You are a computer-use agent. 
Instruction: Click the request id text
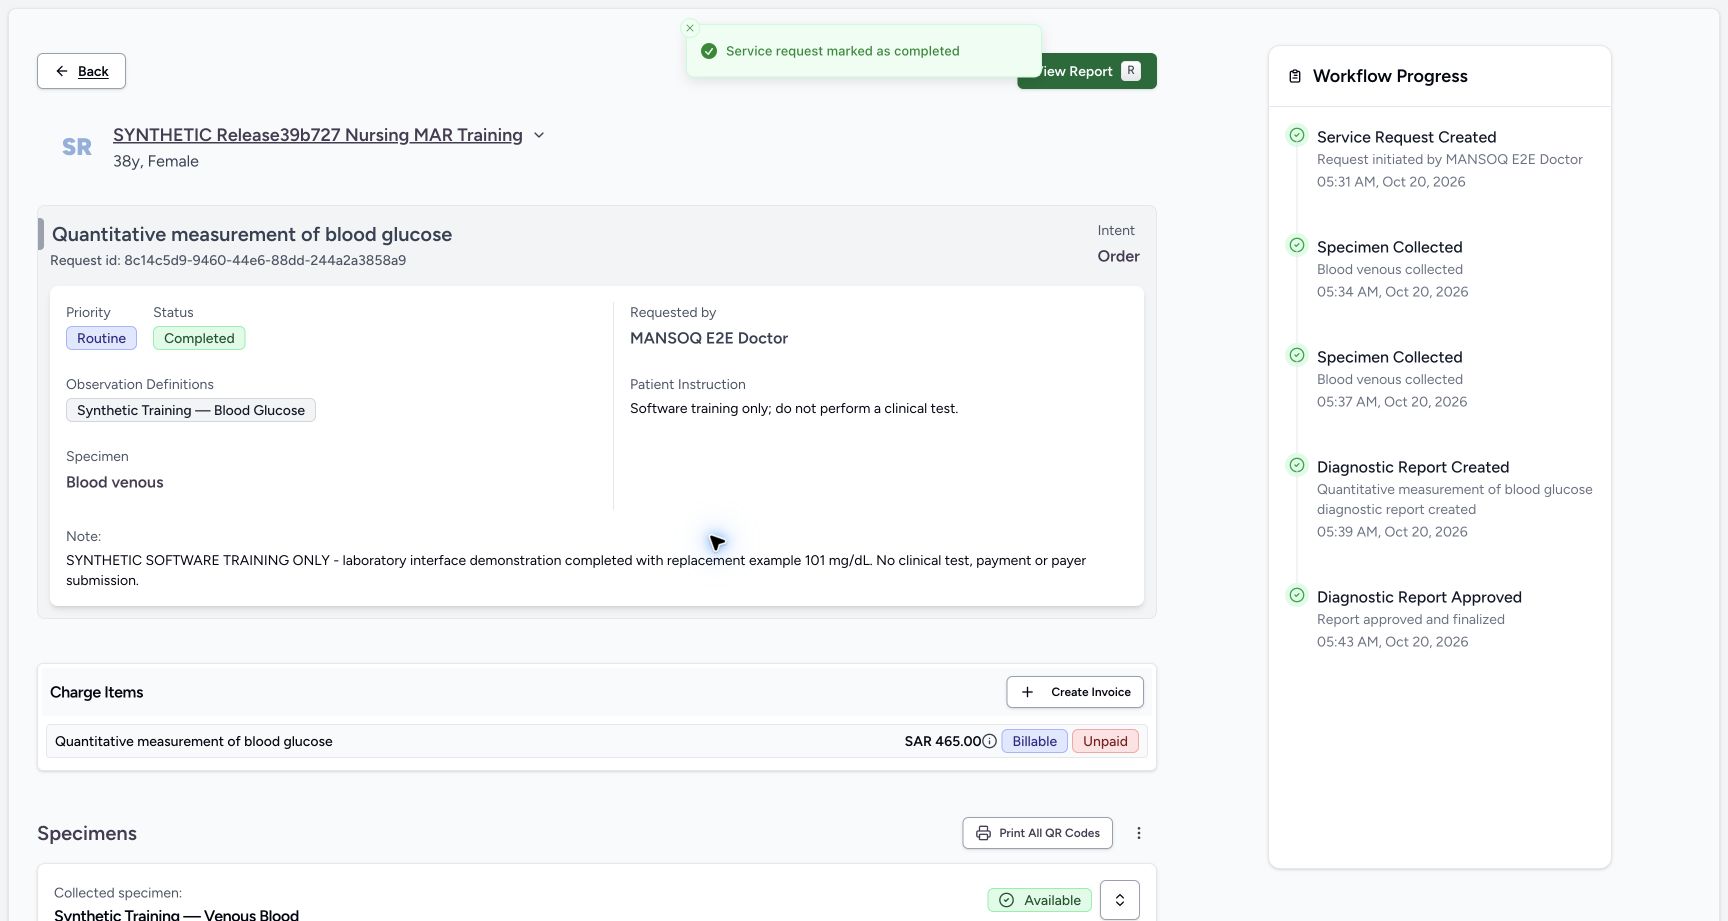(x=228, y=260)
